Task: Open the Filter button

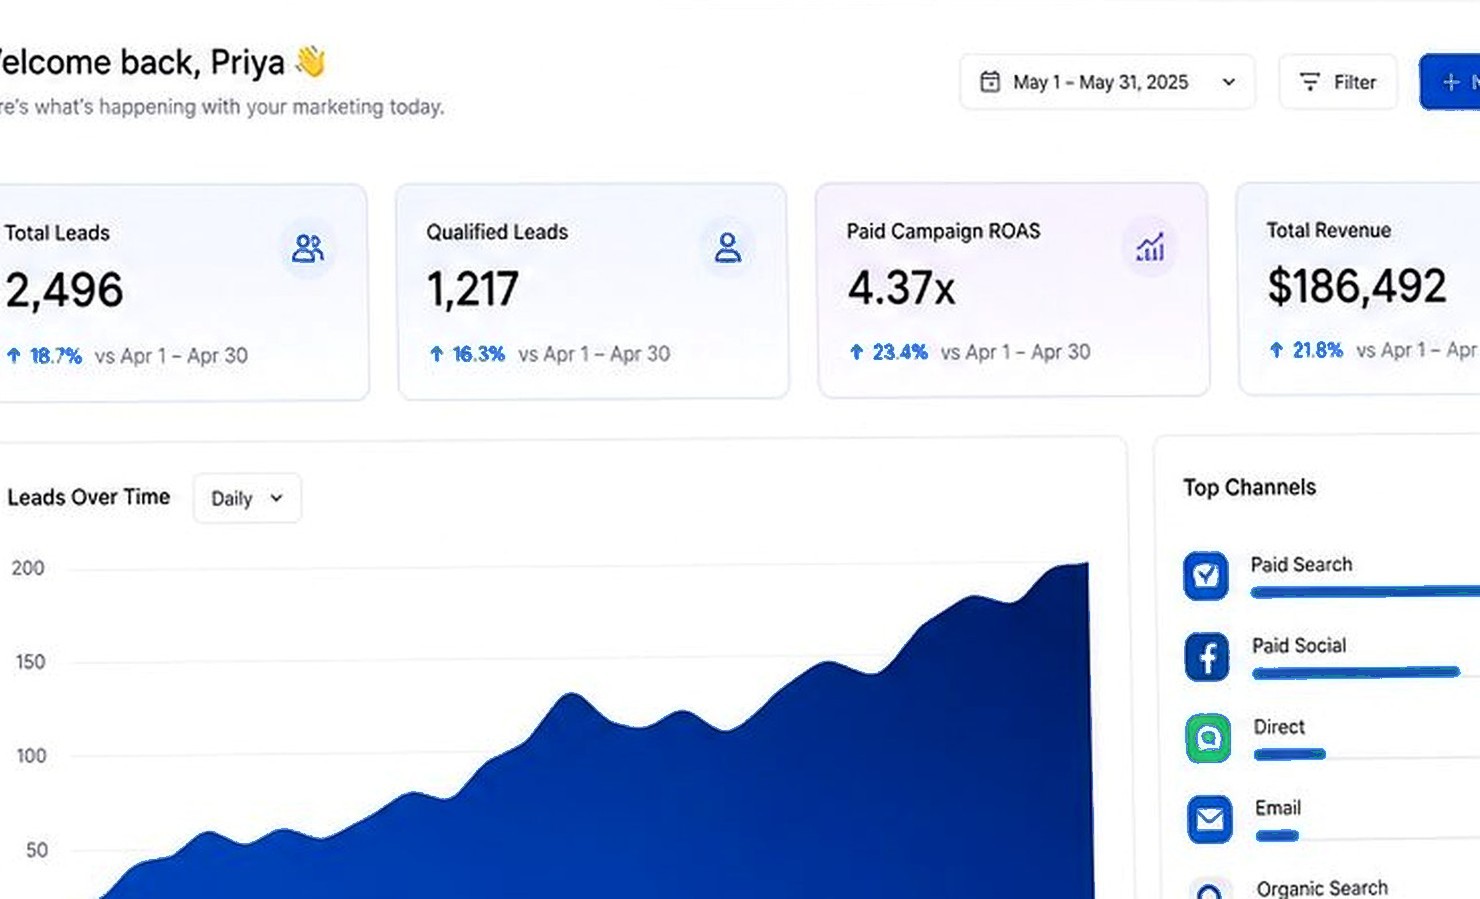Action: (1338, 82)
